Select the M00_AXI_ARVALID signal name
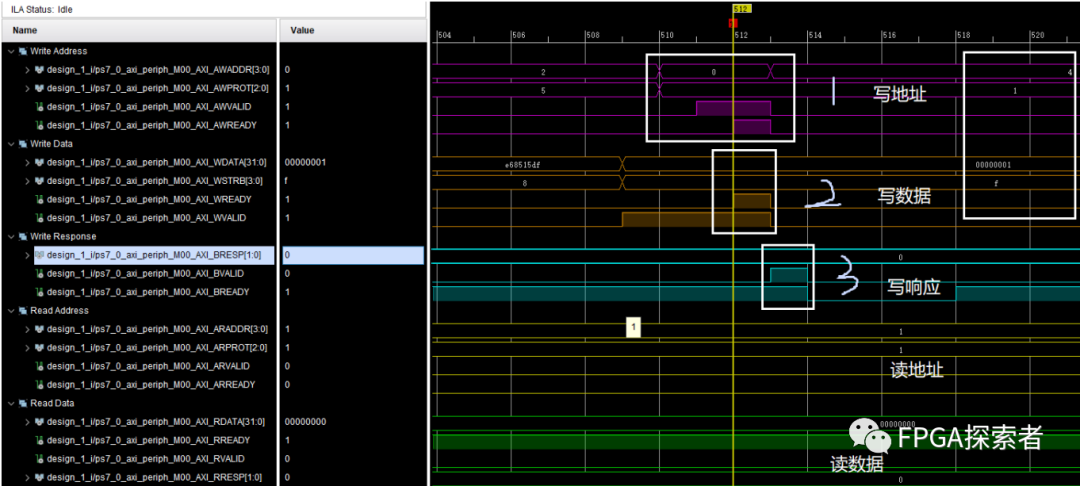 coord(148,366)
